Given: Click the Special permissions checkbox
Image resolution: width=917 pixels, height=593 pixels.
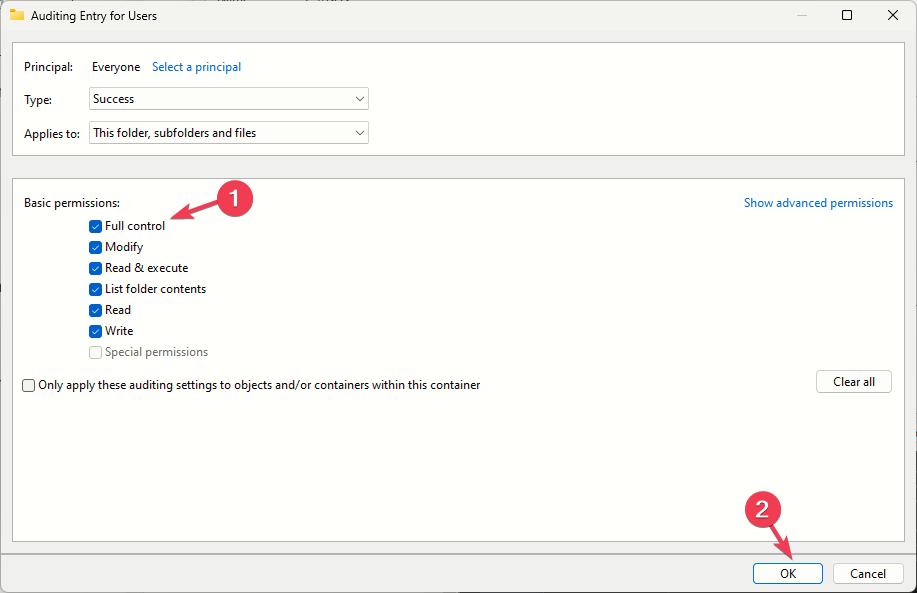Looking at the screenshot, I should 95,352.
